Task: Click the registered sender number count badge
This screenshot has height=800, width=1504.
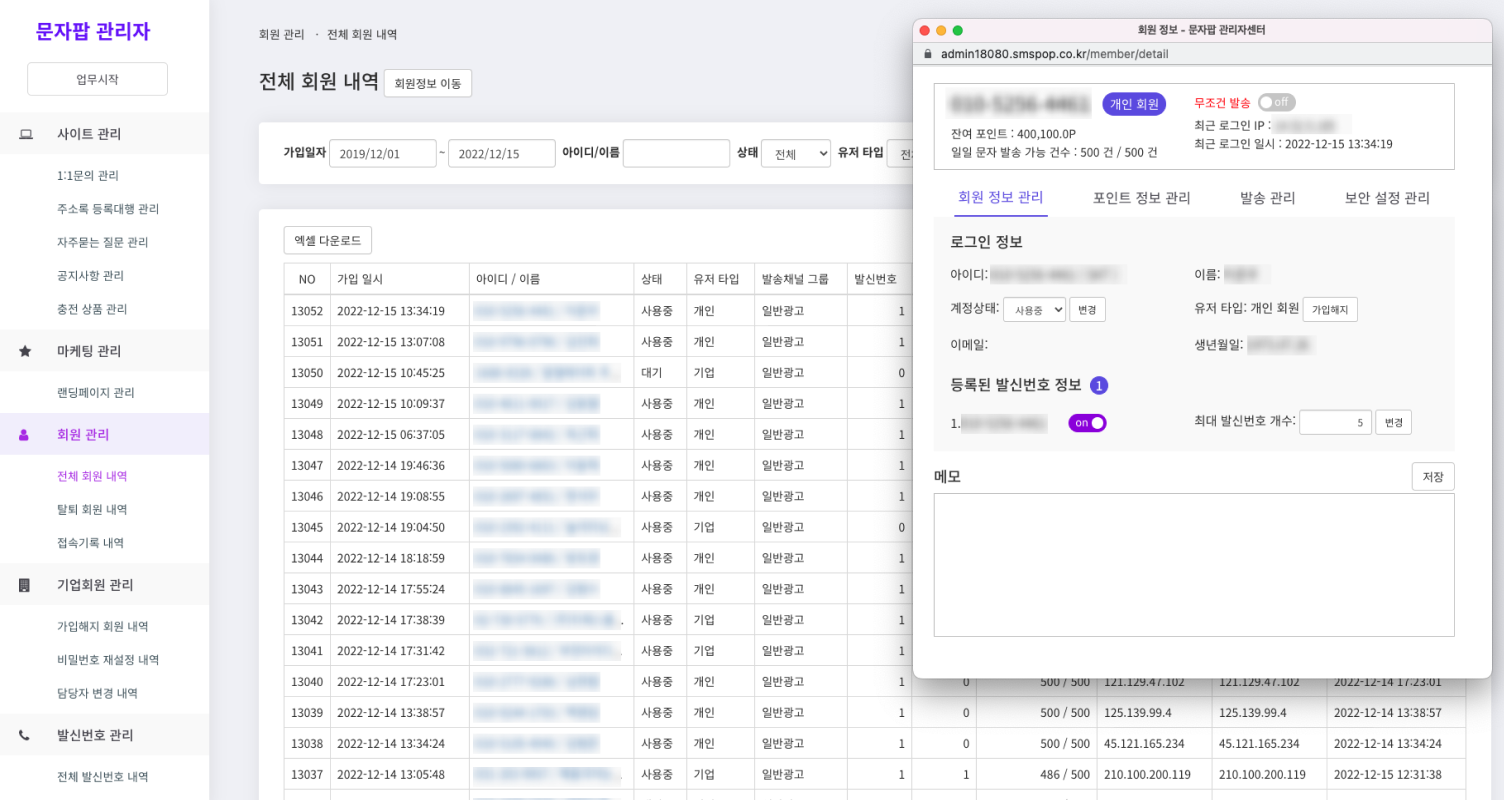Action: click(x=1099, y=385)
